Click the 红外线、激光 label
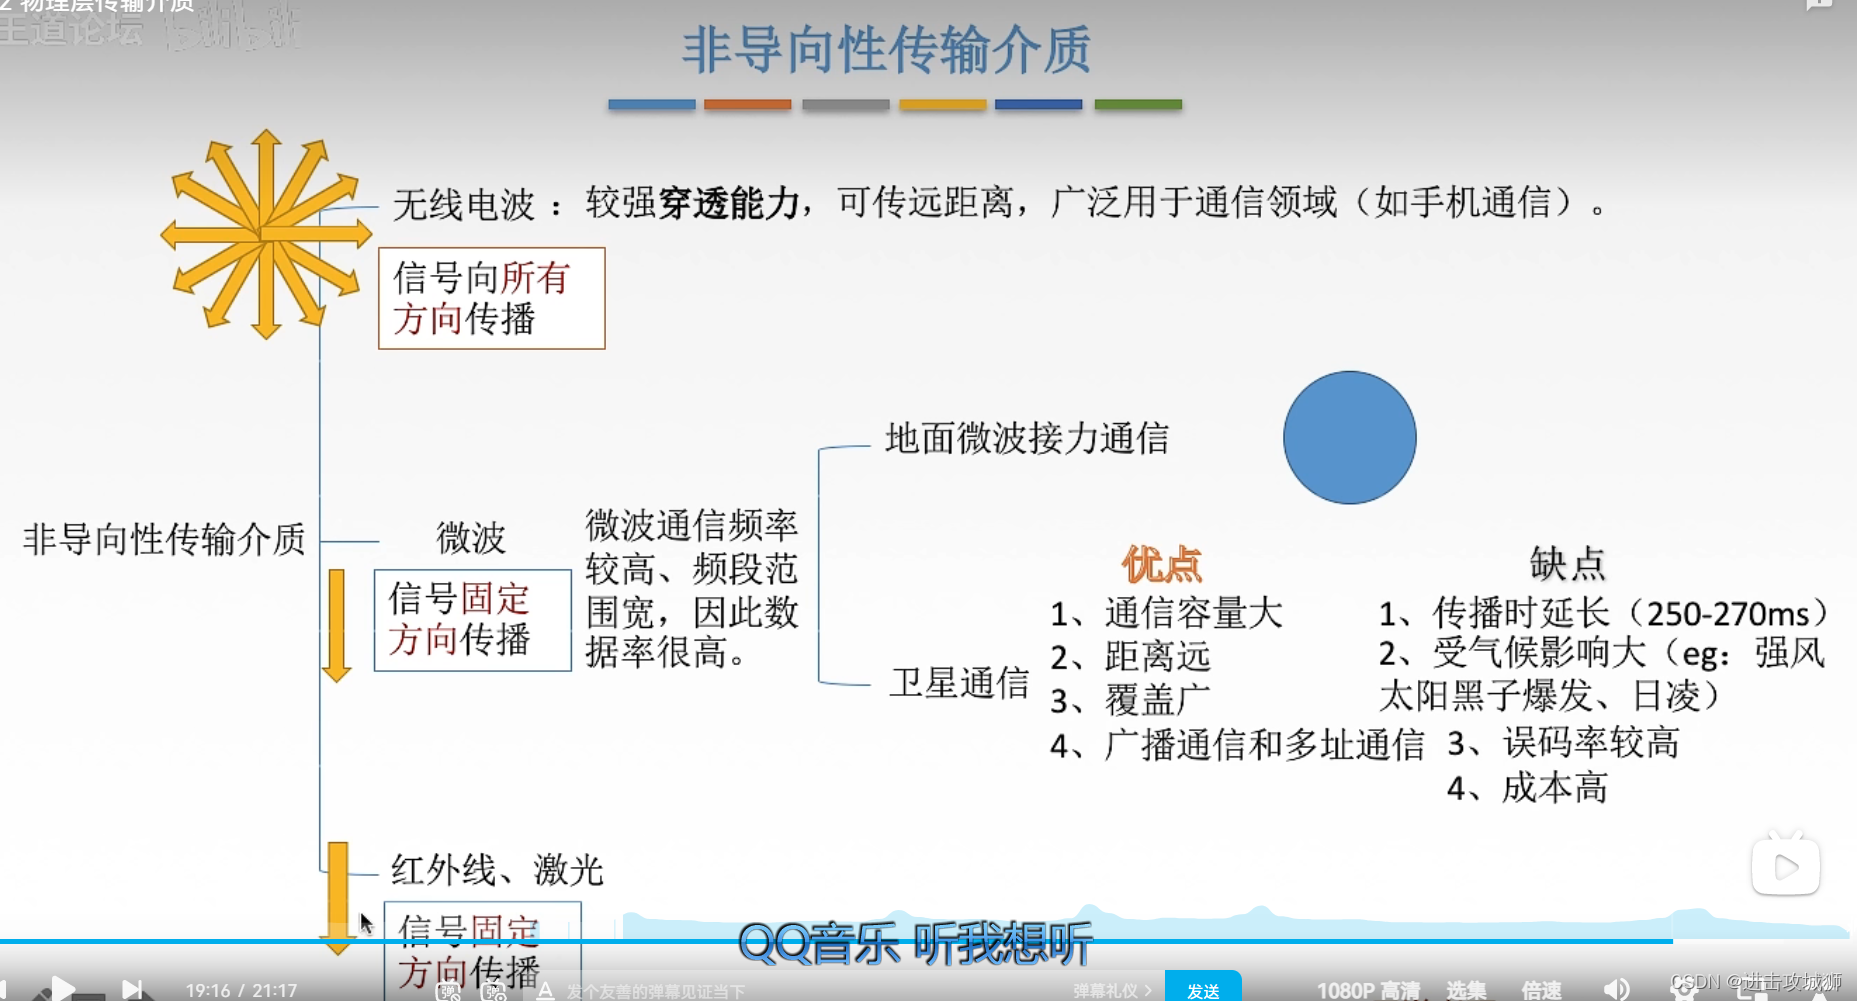 [x=497, y=869]
